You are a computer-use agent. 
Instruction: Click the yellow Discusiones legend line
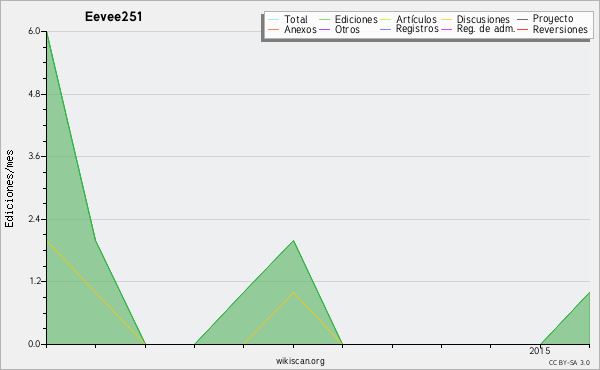pos(446,20)
